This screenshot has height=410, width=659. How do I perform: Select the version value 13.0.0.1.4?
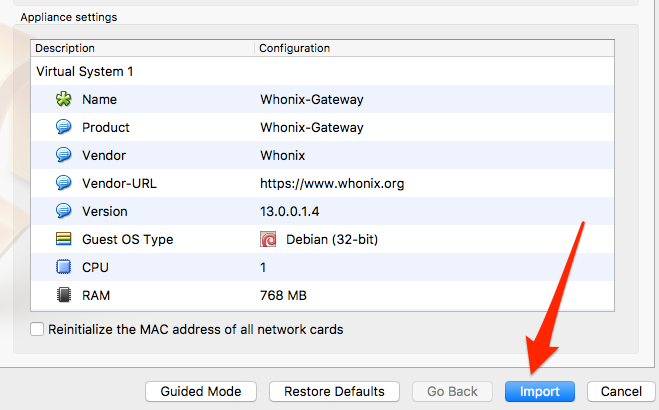pos(290,211)
